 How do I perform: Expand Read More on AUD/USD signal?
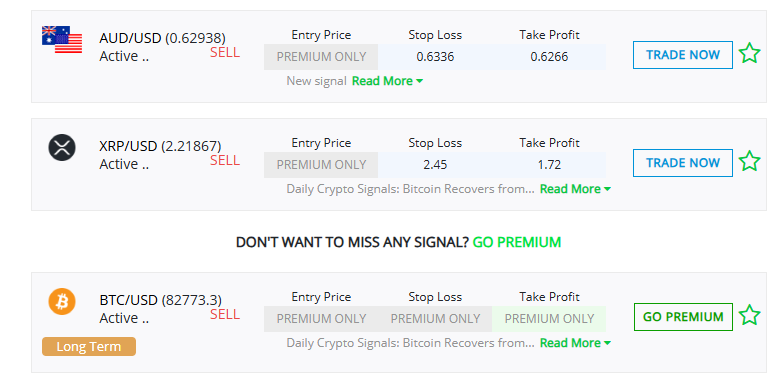pyautogui.click(x=387, y=81)
